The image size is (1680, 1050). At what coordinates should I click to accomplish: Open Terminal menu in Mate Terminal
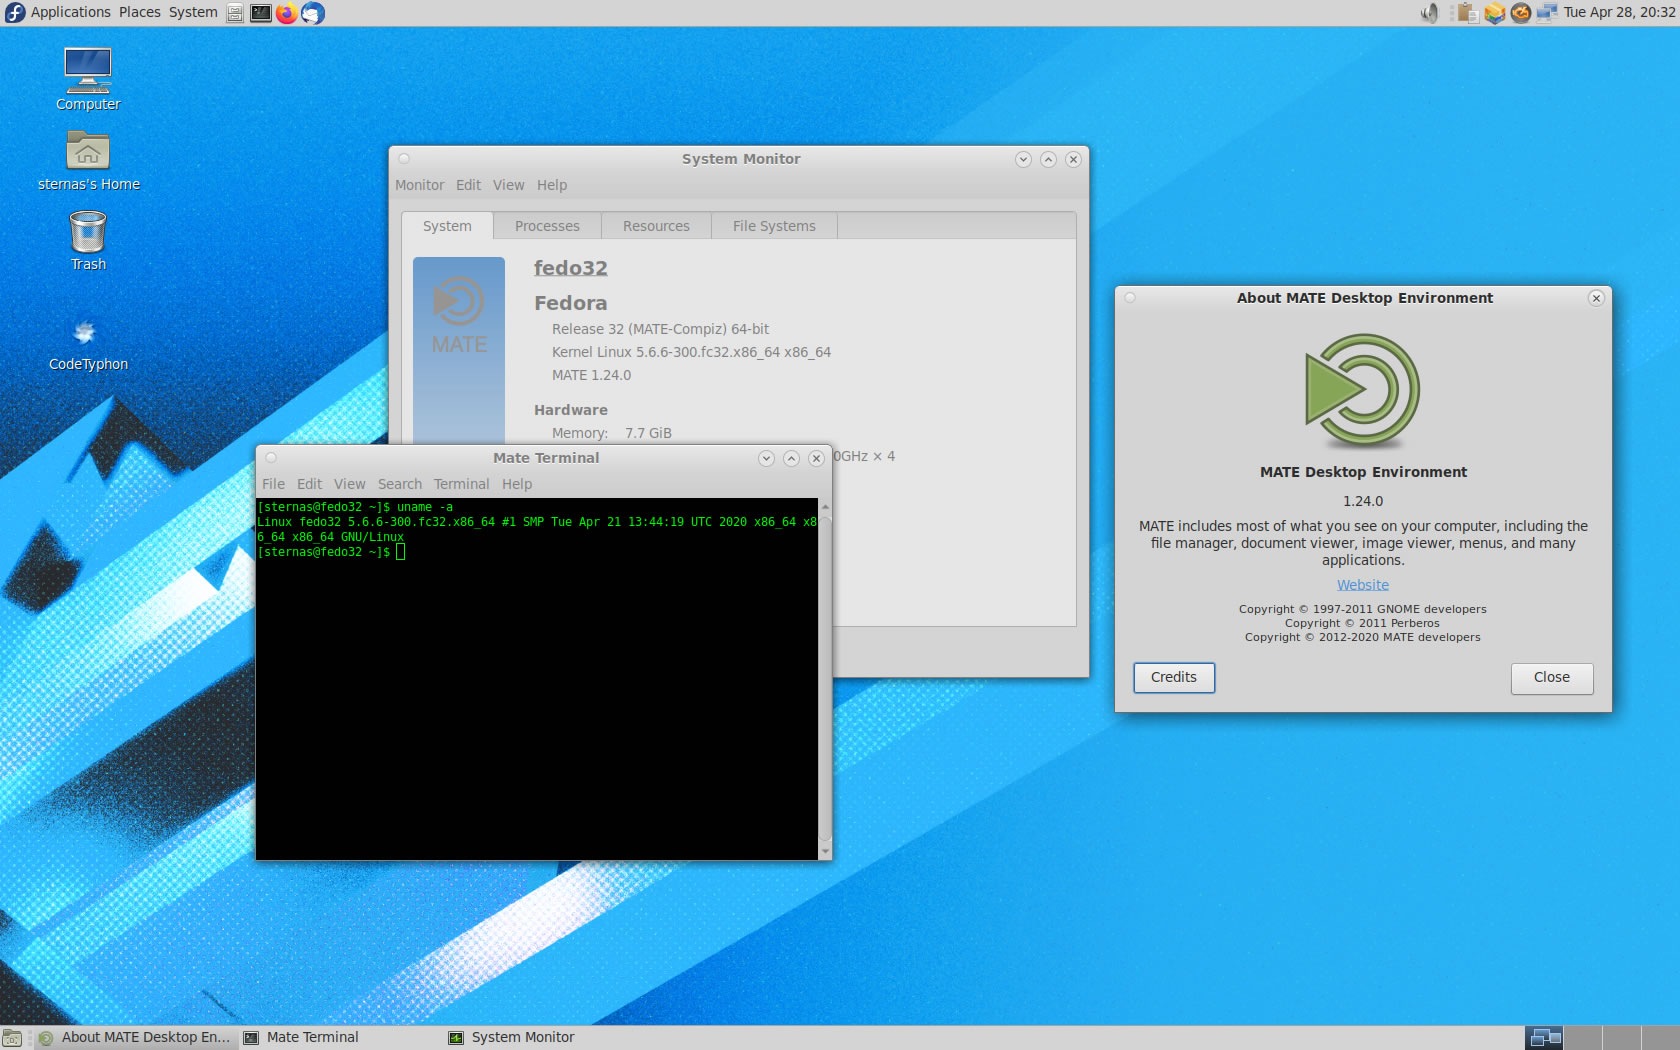(x=461, y=484)
